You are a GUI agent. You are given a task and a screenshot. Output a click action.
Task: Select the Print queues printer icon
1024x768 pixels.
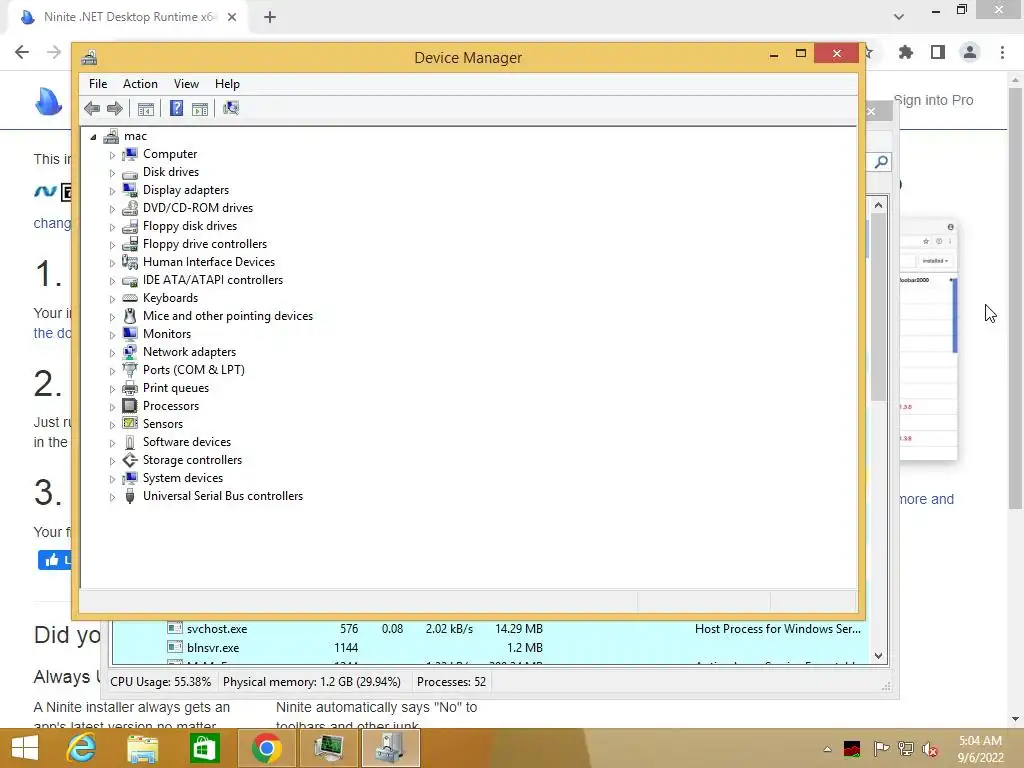[130, 388]
